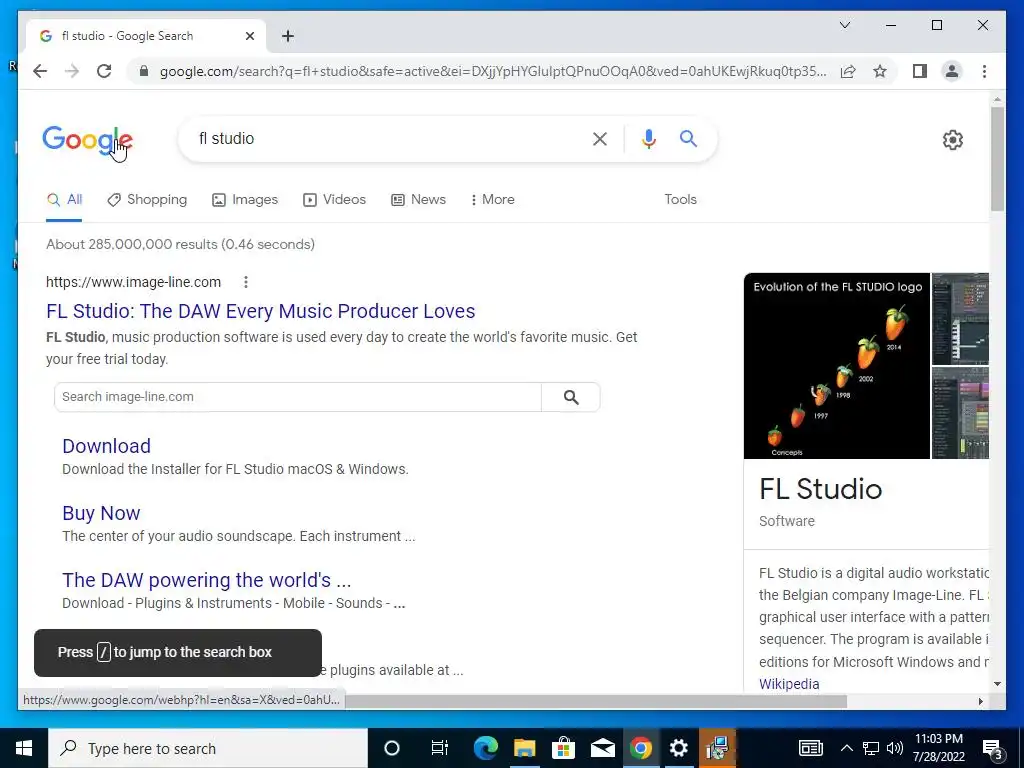Open the Chrome profile avatar
1024x768 pixels.
point(952,71)
